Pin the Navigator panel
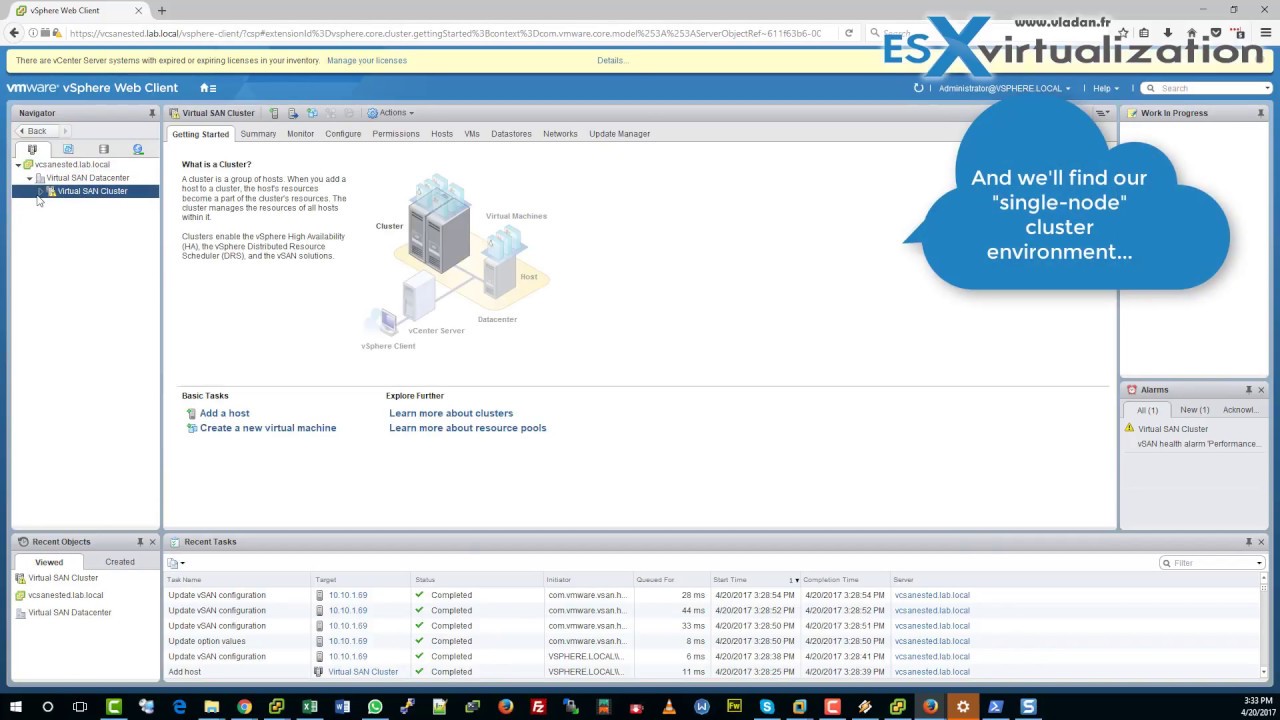This screenshot has width=1280, height=720. click(152, 113)
